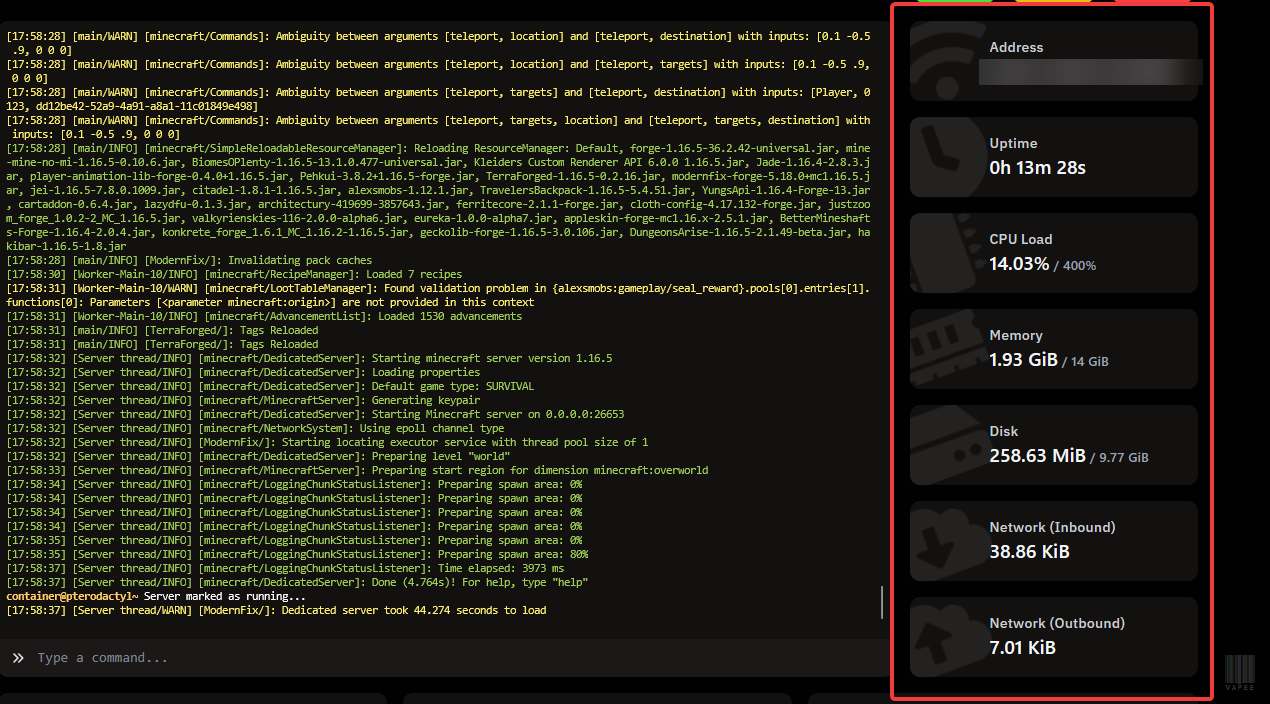
Task: Click the double-chevron command prompt icon
Action: (18, 658)
